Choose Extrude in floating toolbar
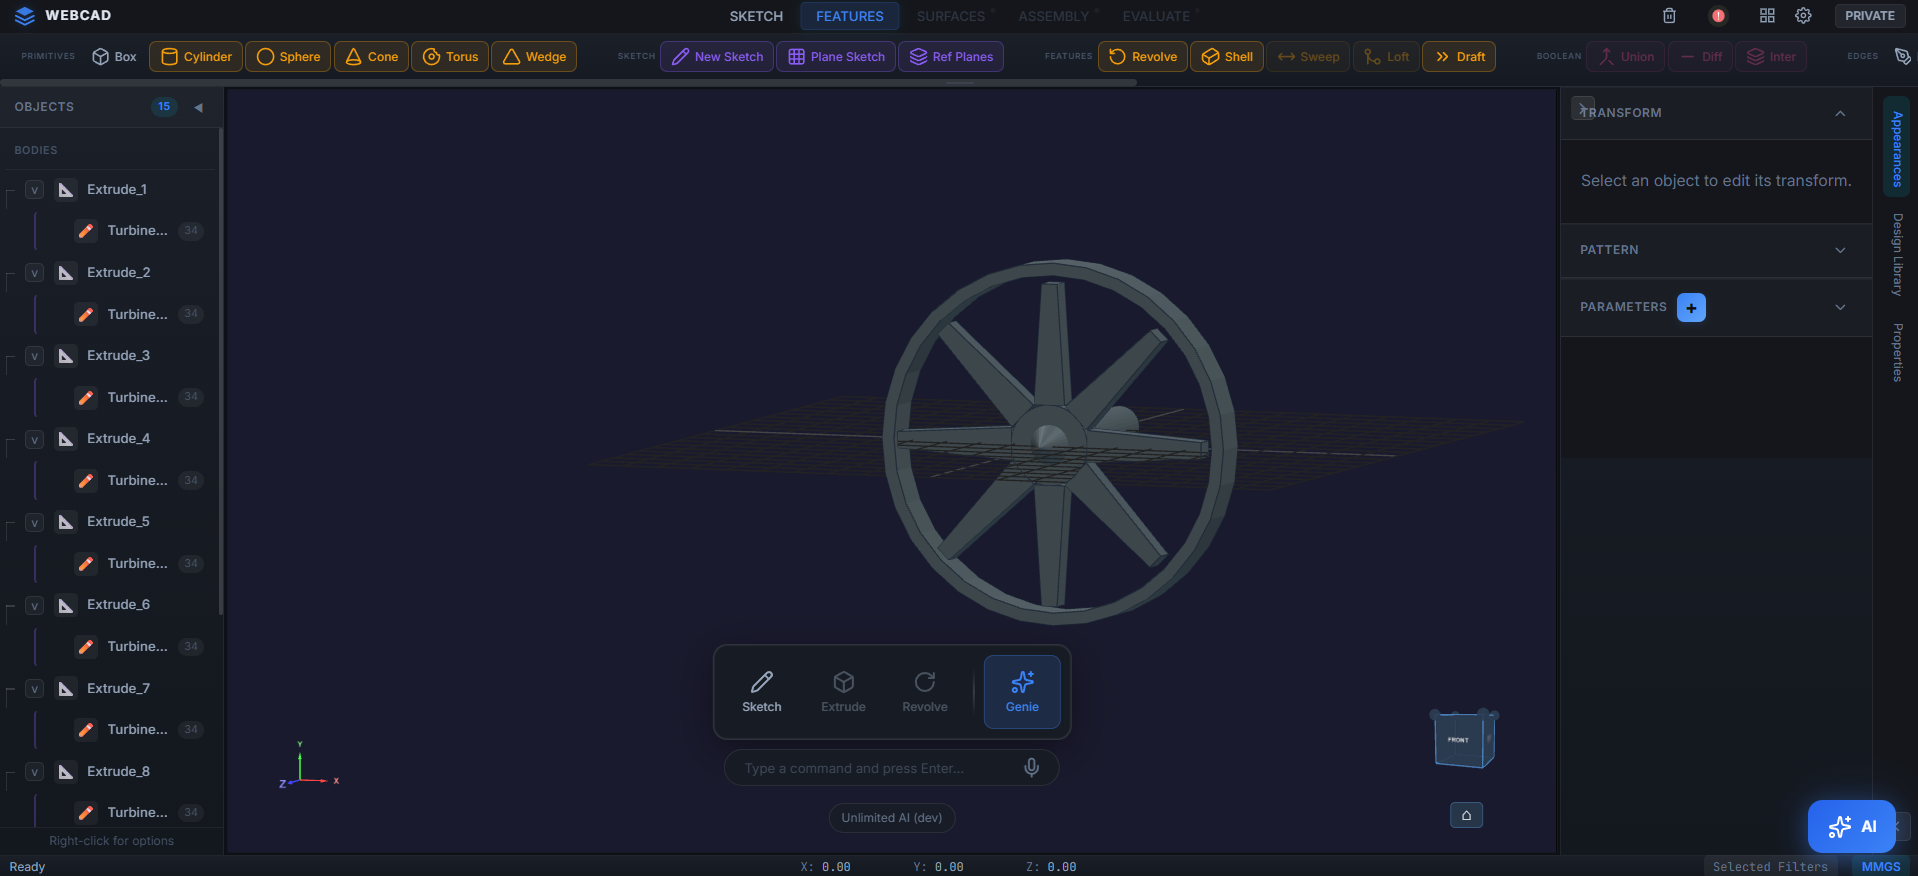Image resolution: width=1918 pixels, height=876 pixels. pos(843,692)
